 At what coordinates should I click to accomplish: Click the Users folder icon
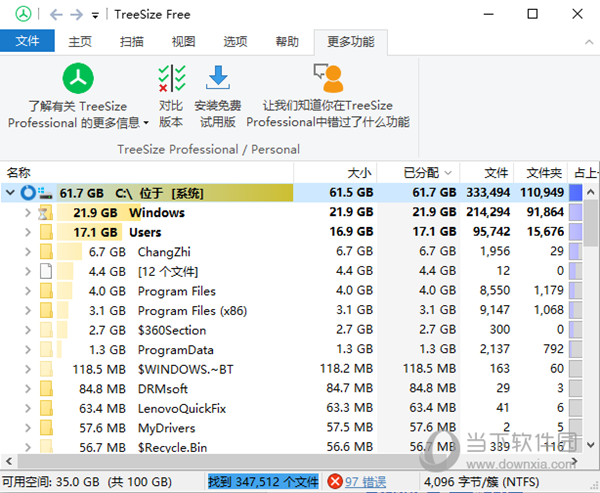(x=46, y=232)
